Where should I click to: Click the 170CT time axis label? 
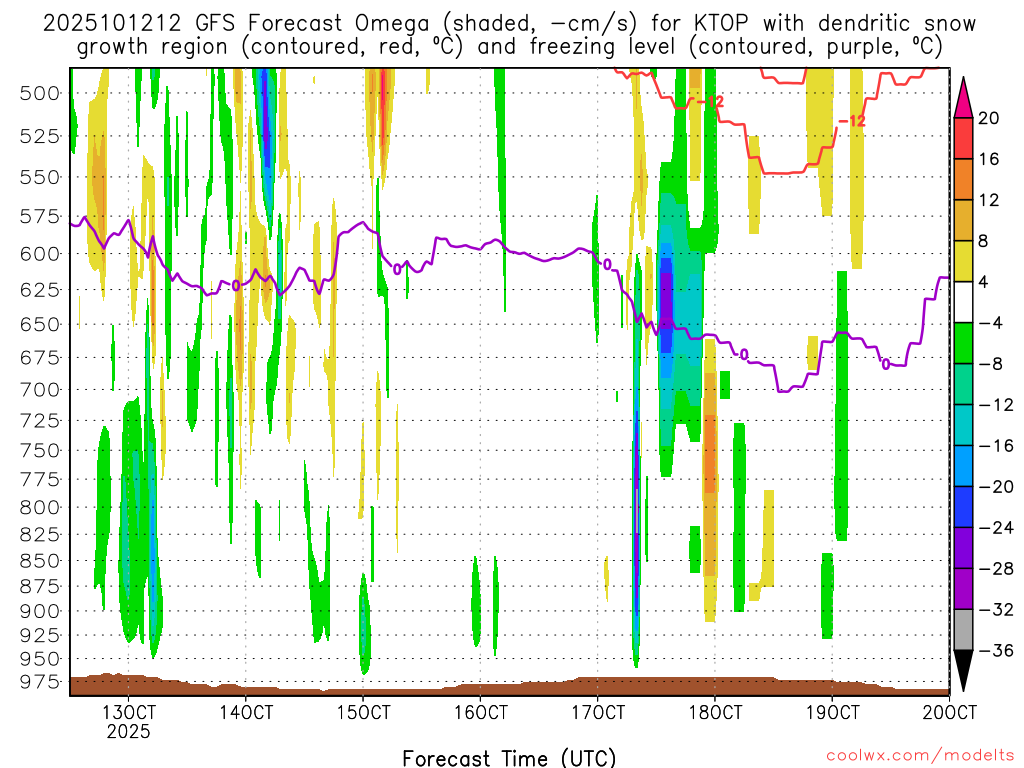click(598, 711)
